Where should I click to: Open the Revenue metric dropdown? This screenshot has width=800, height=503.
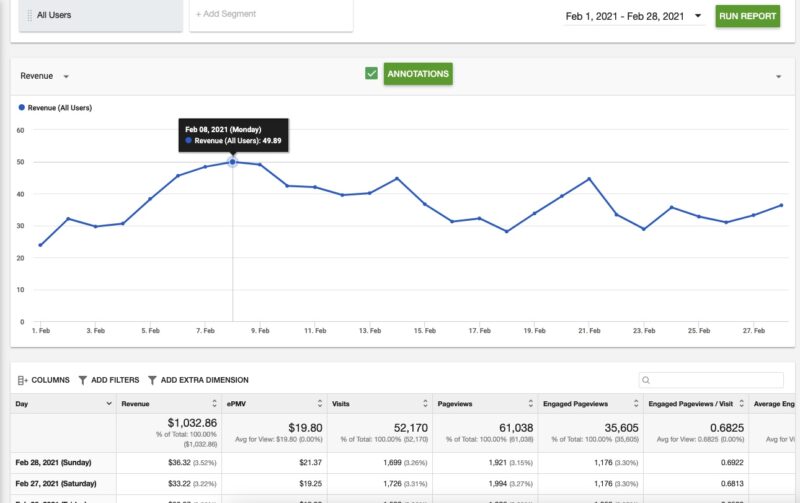[x=44, y=76]
